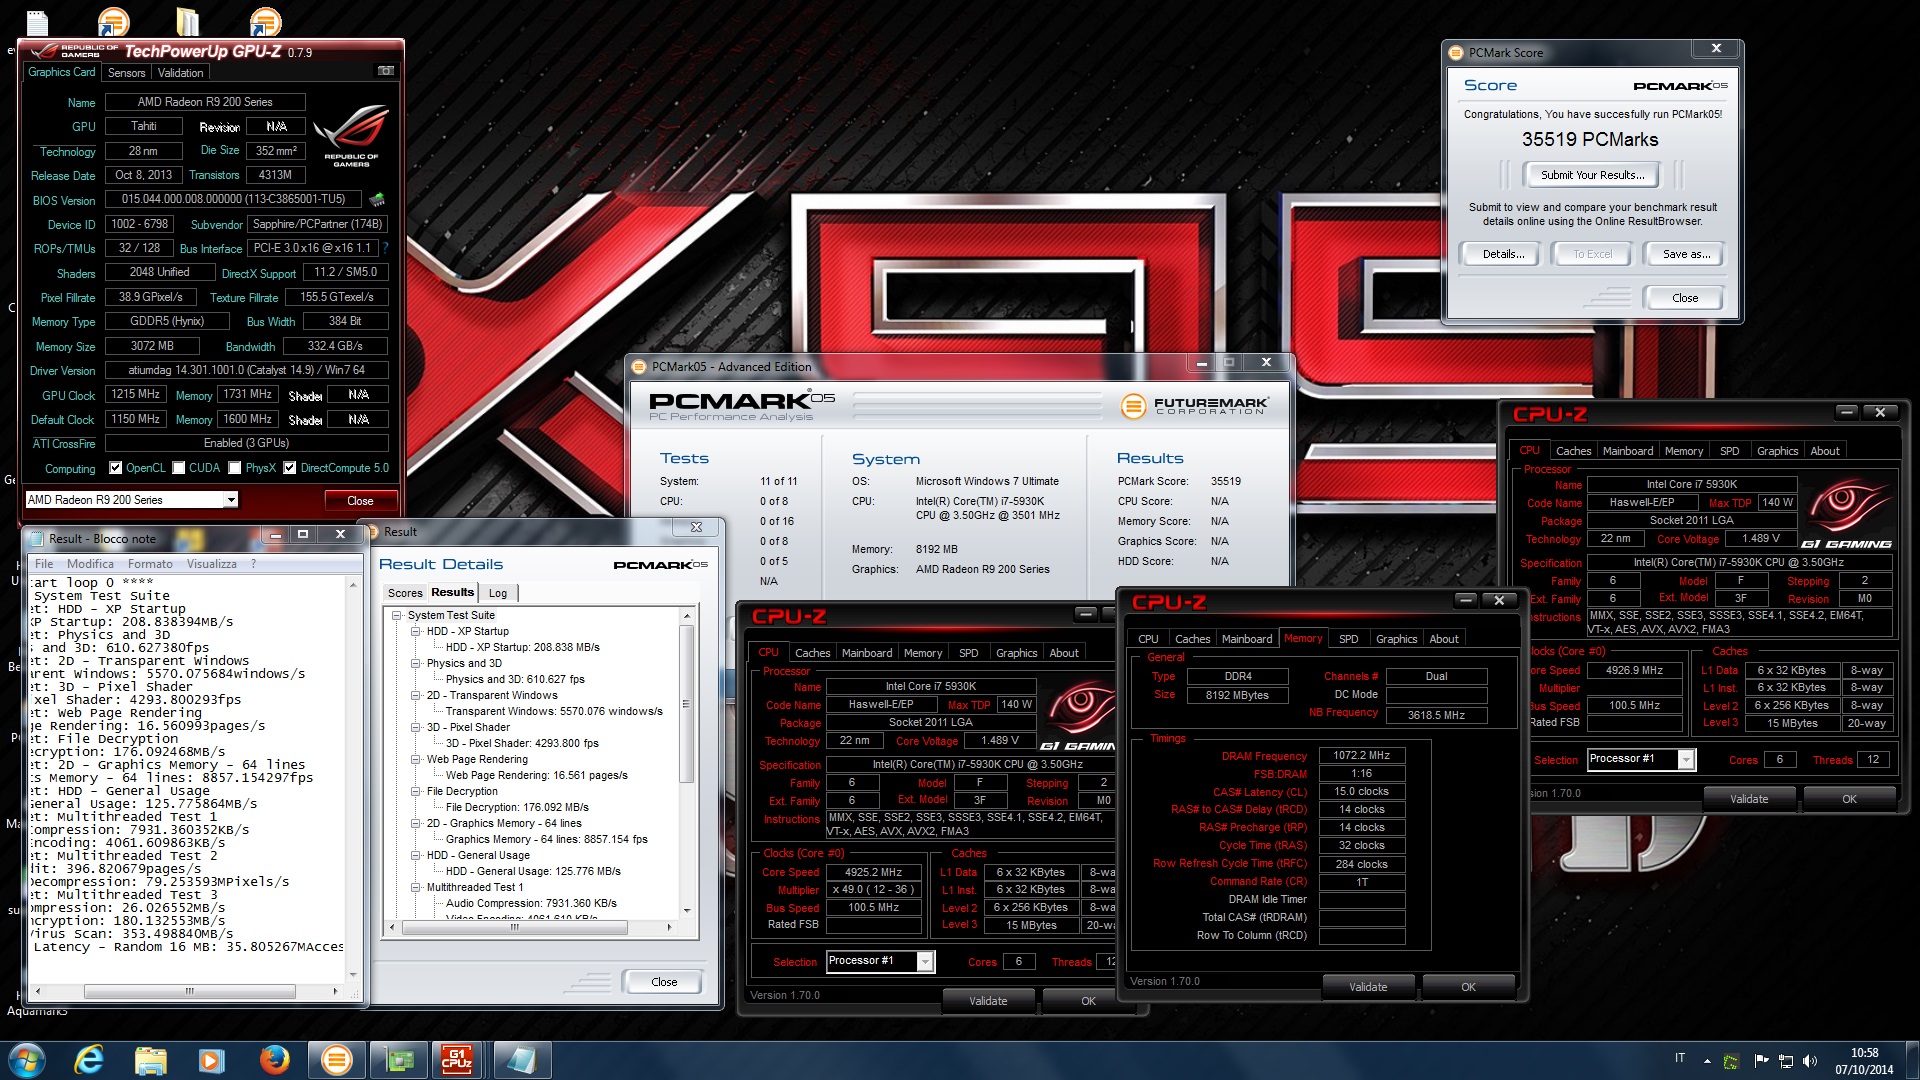Switch to the Validation tab in GPU-Z
Image resolution: width=1920 pixels, height=1080 pixels.
tap(181, 73)
